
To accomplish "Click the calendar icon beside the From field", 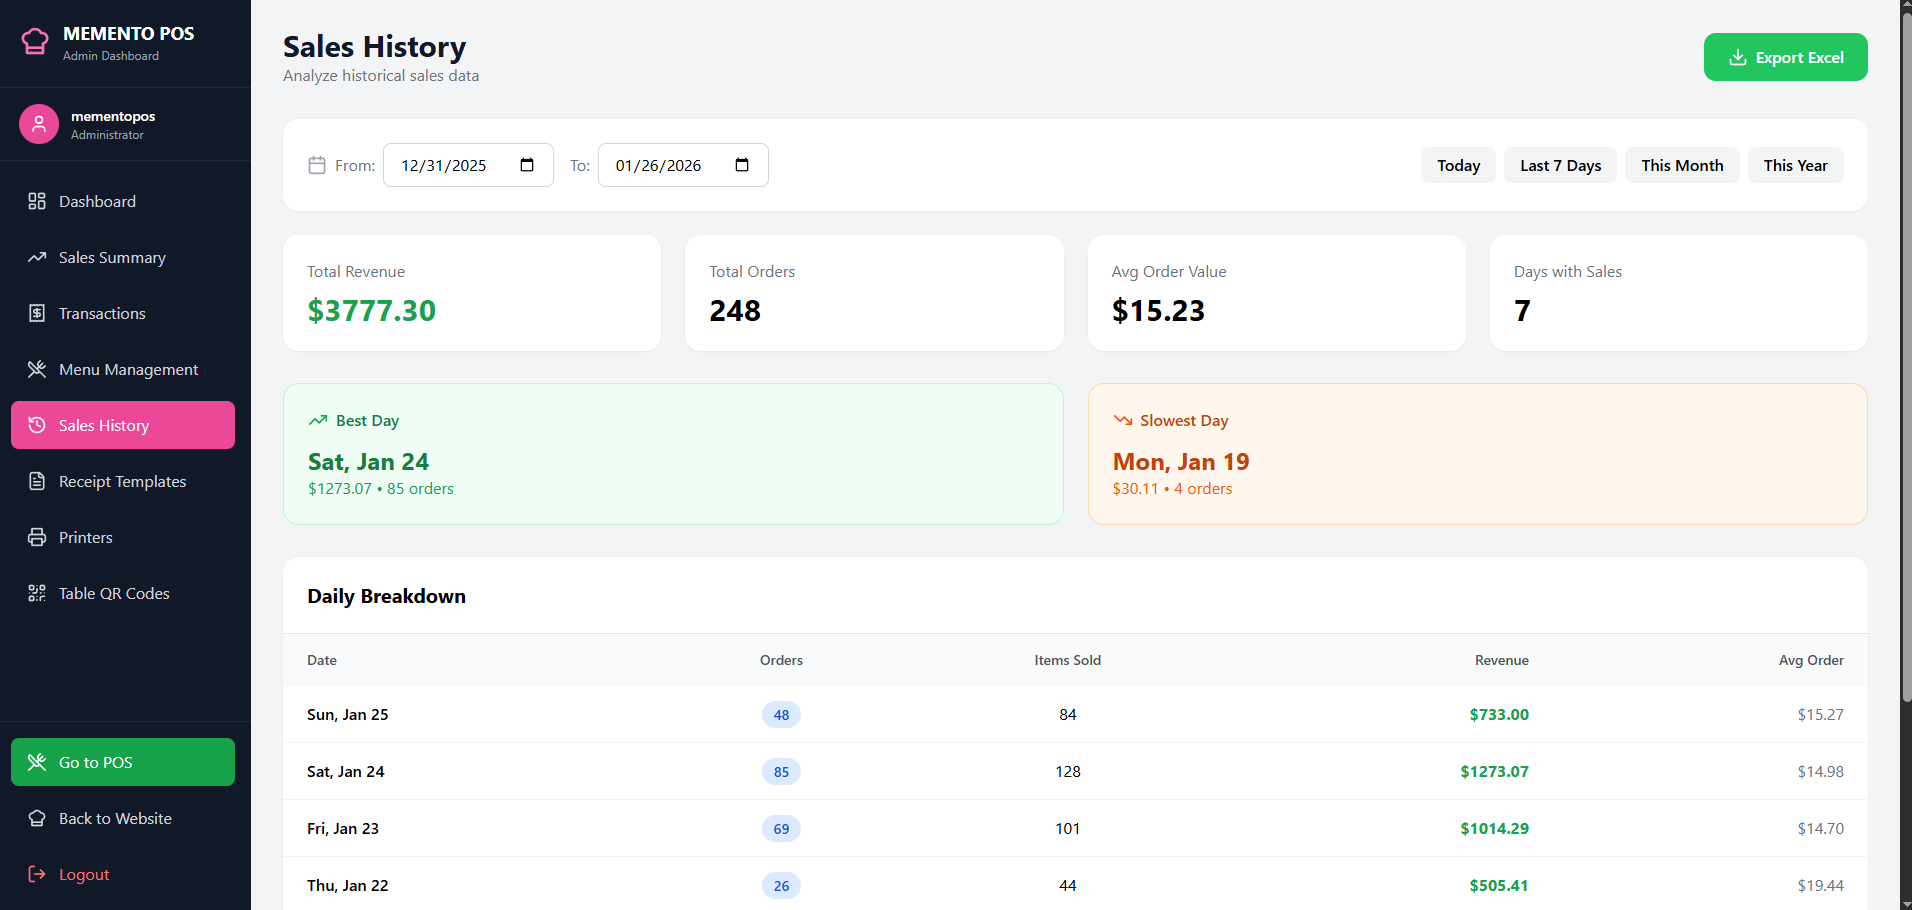I will tap(317, 165).
